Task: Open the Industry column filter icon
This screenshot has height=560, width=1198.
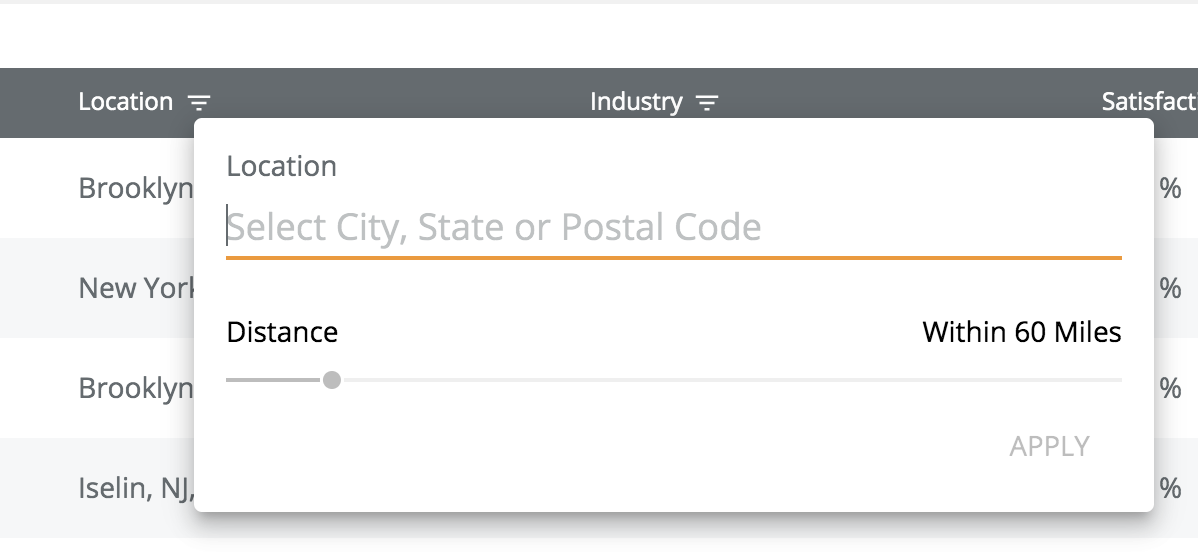Action: 707,102
